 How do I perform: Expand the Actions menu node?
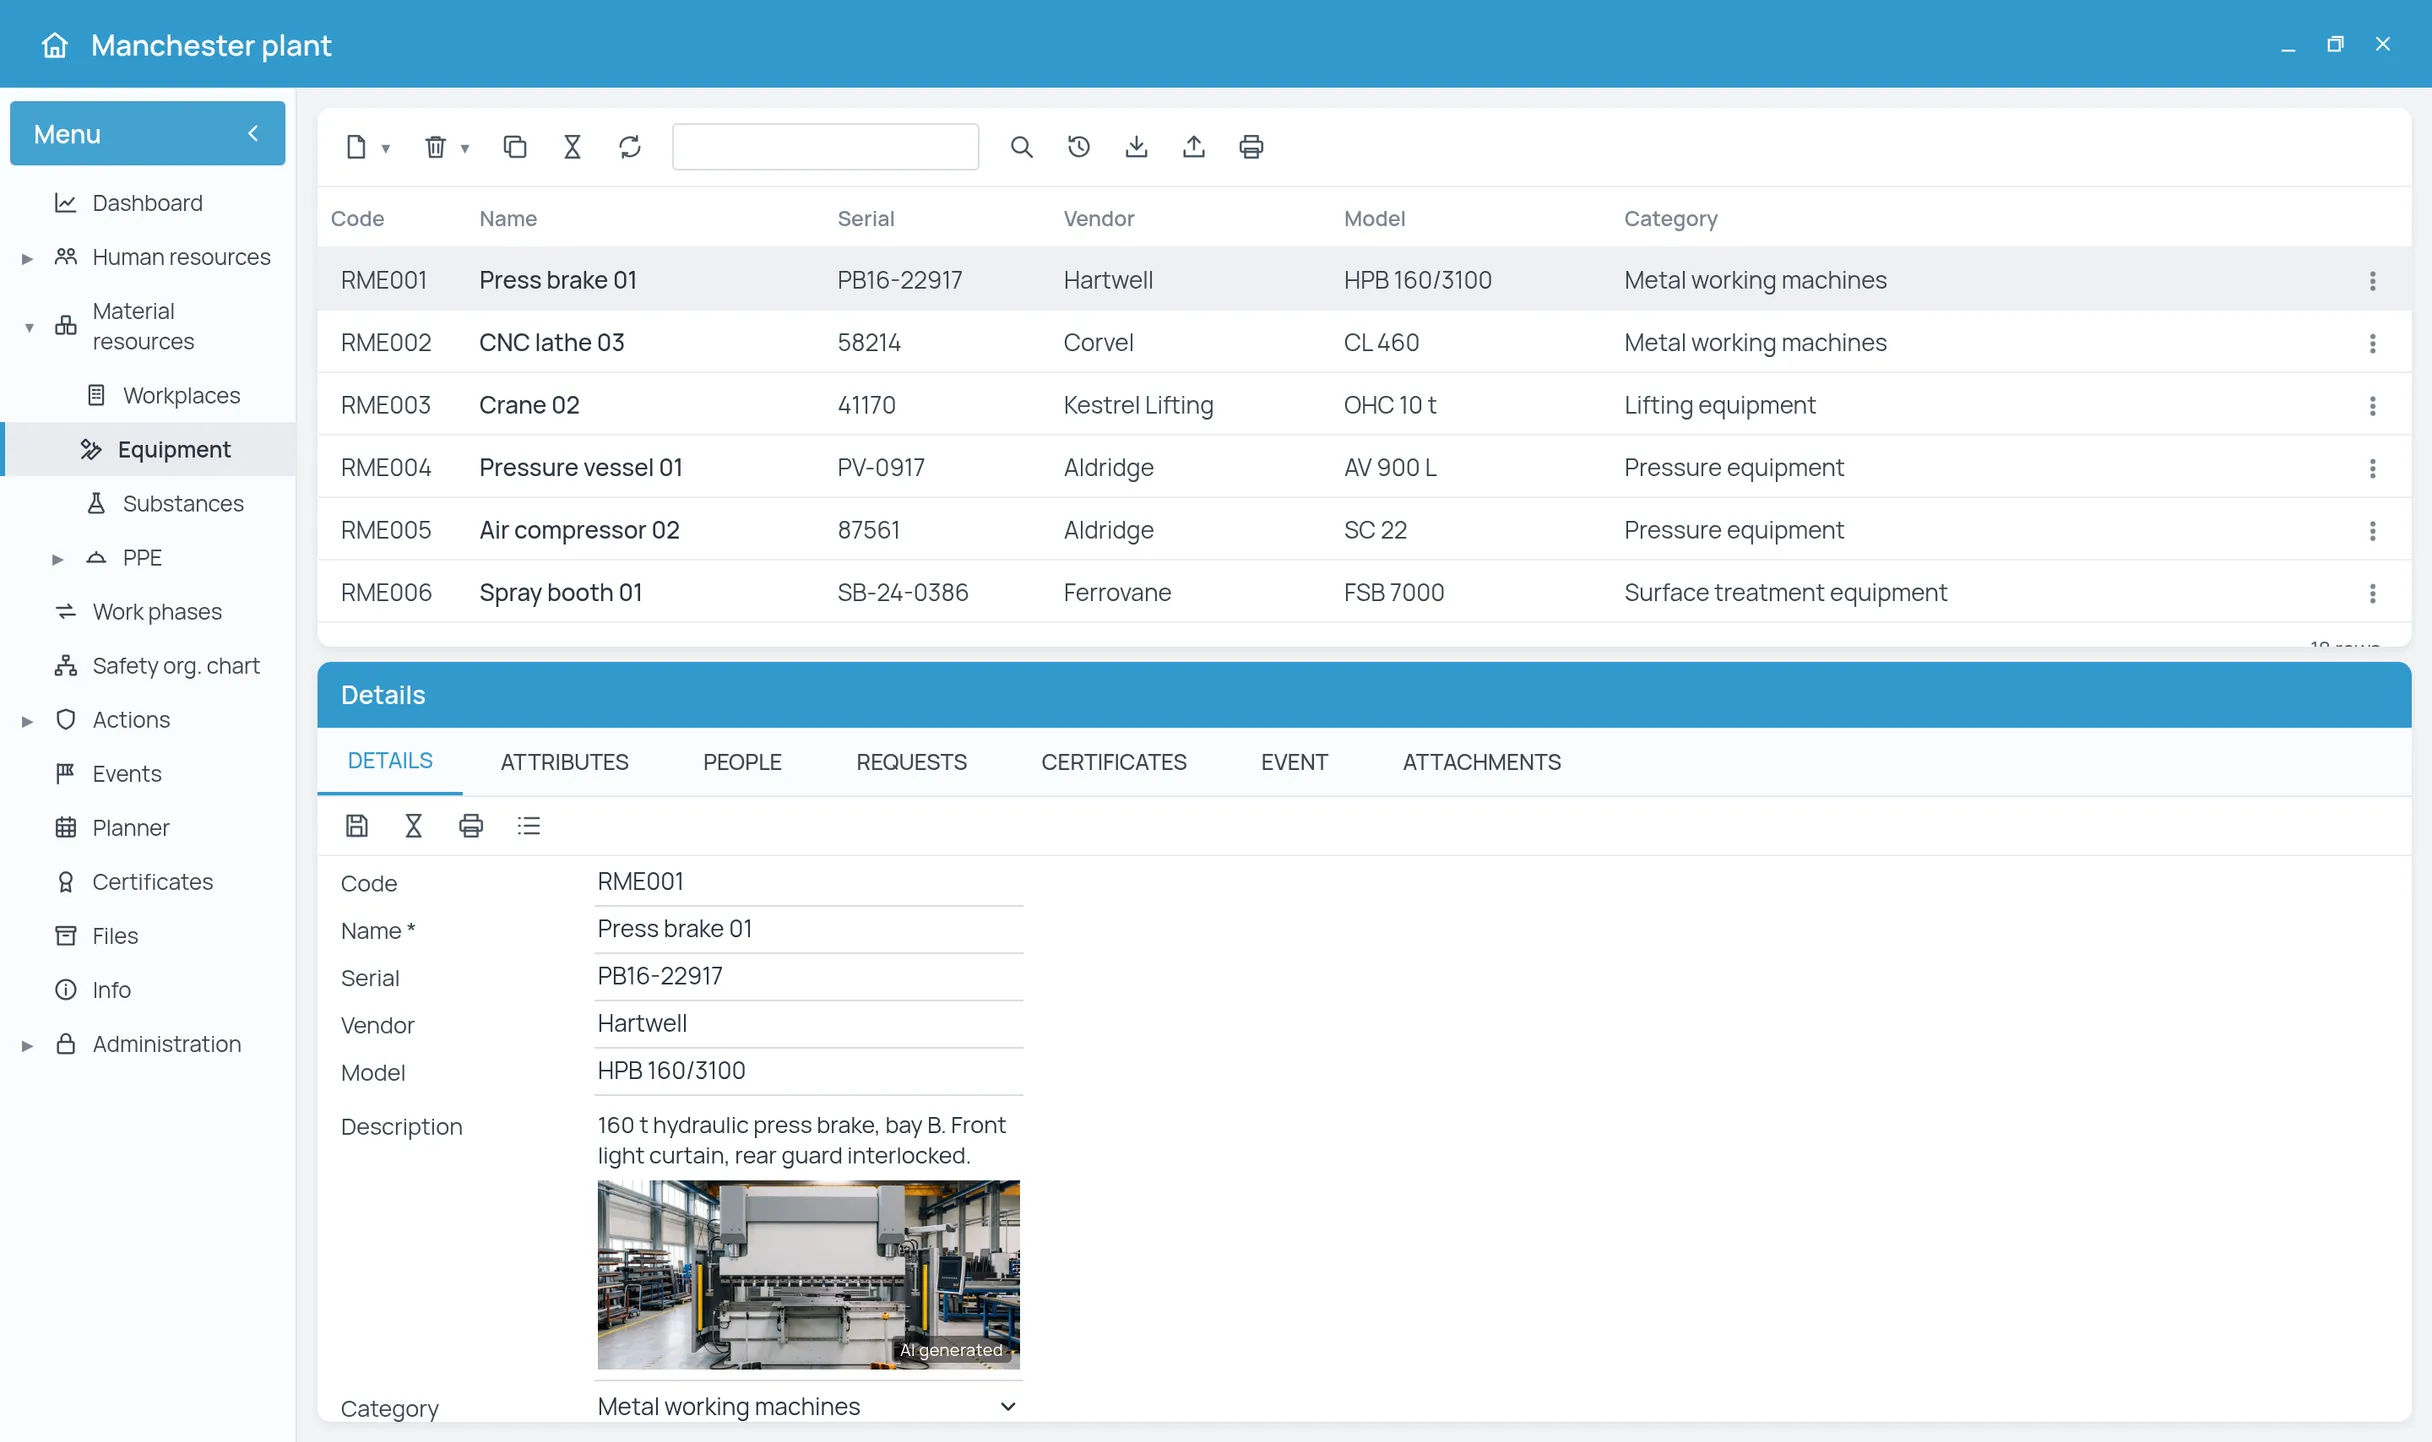pyautogui.click(x=28, y=720)
